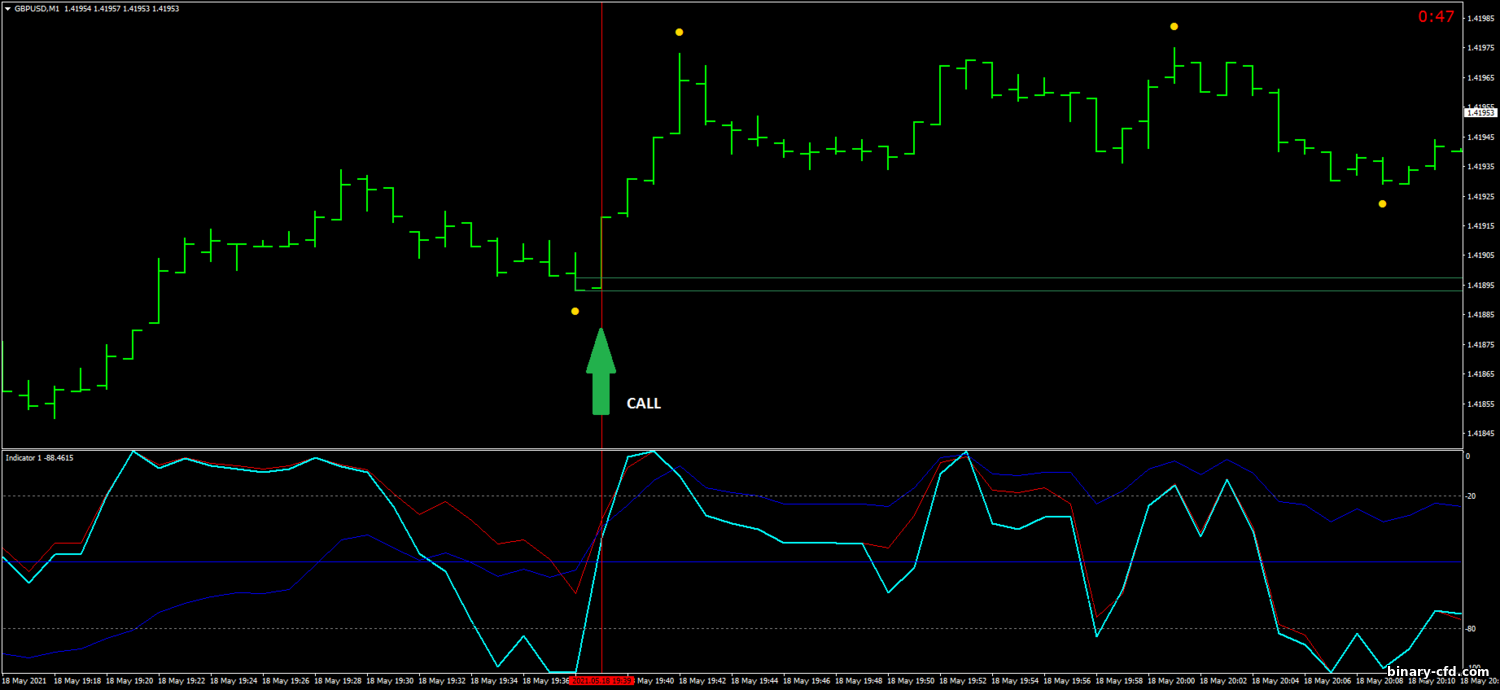Click the 1.41905 price axis label
The width and height of the screenshot is (1500, 690).
(x=1482, y=255)
